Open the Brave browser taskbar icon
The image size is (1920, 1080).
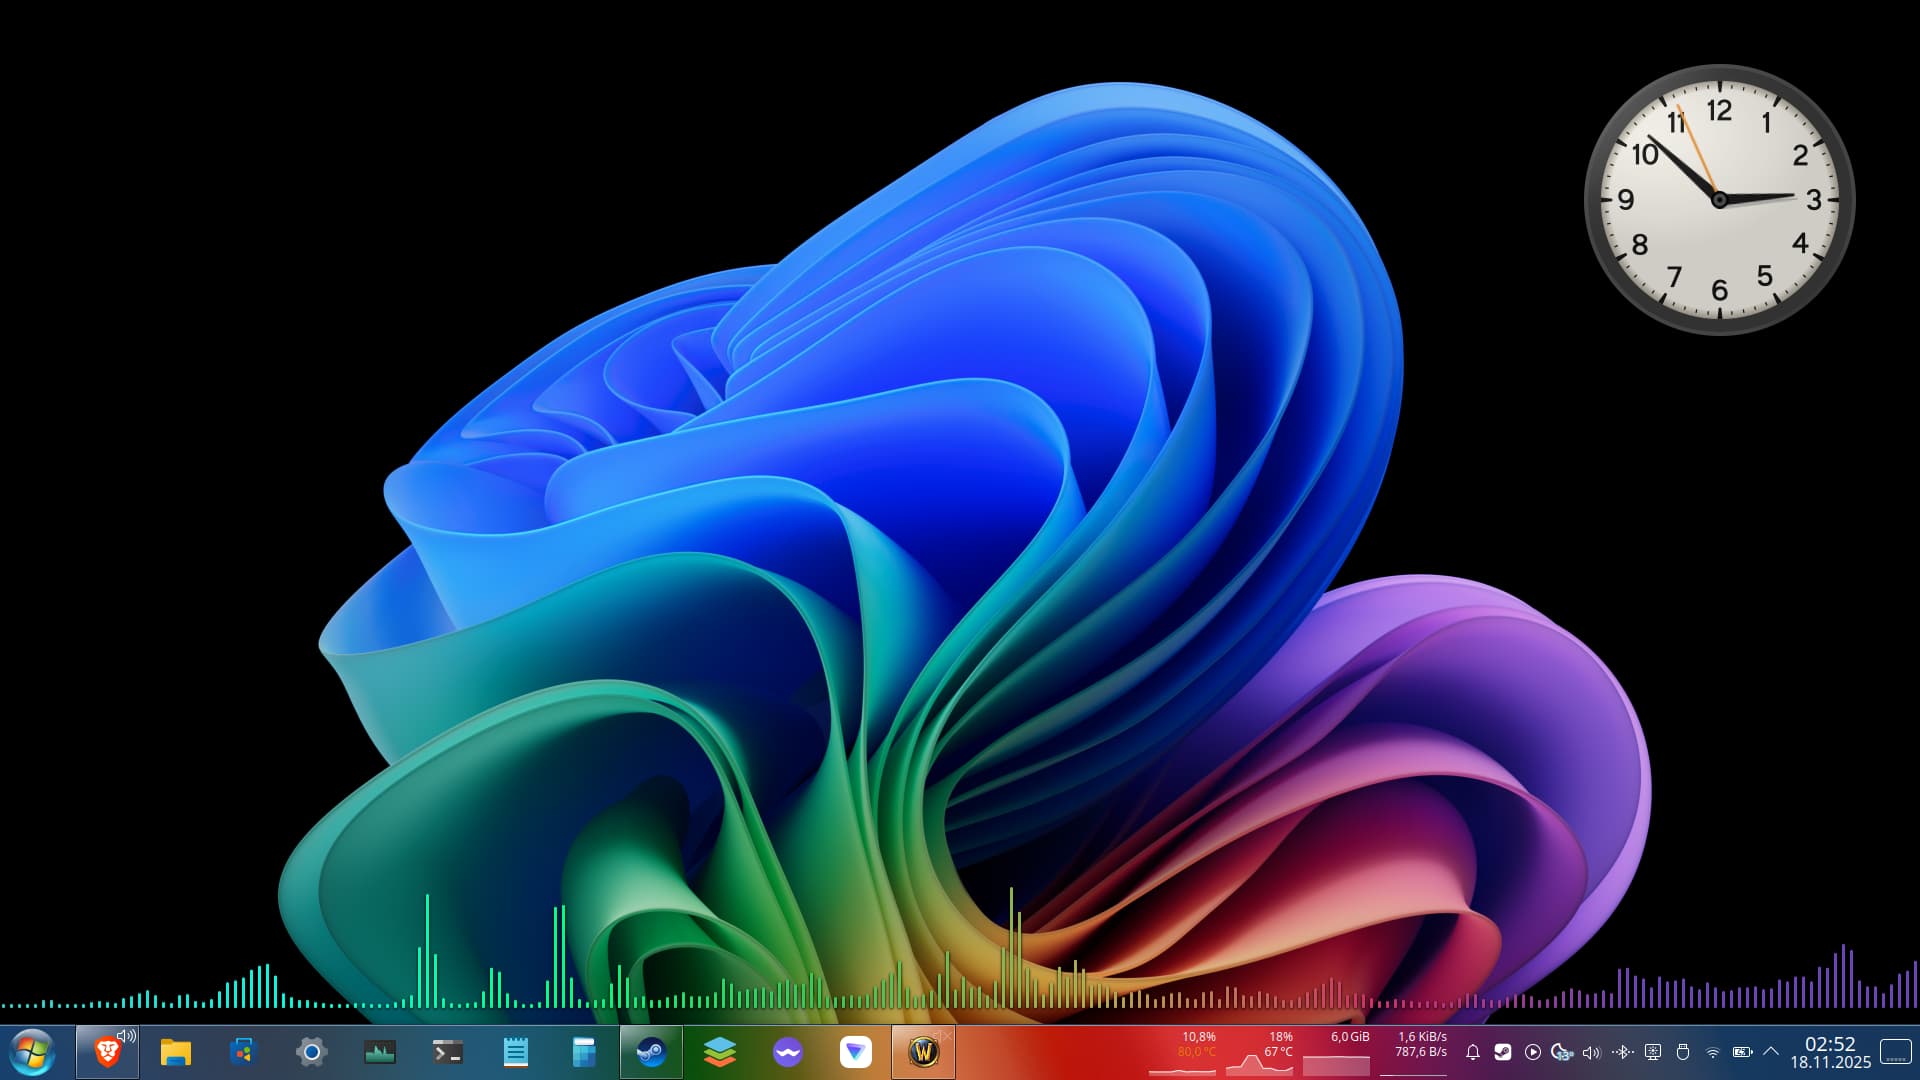(x=107, y=1052)
